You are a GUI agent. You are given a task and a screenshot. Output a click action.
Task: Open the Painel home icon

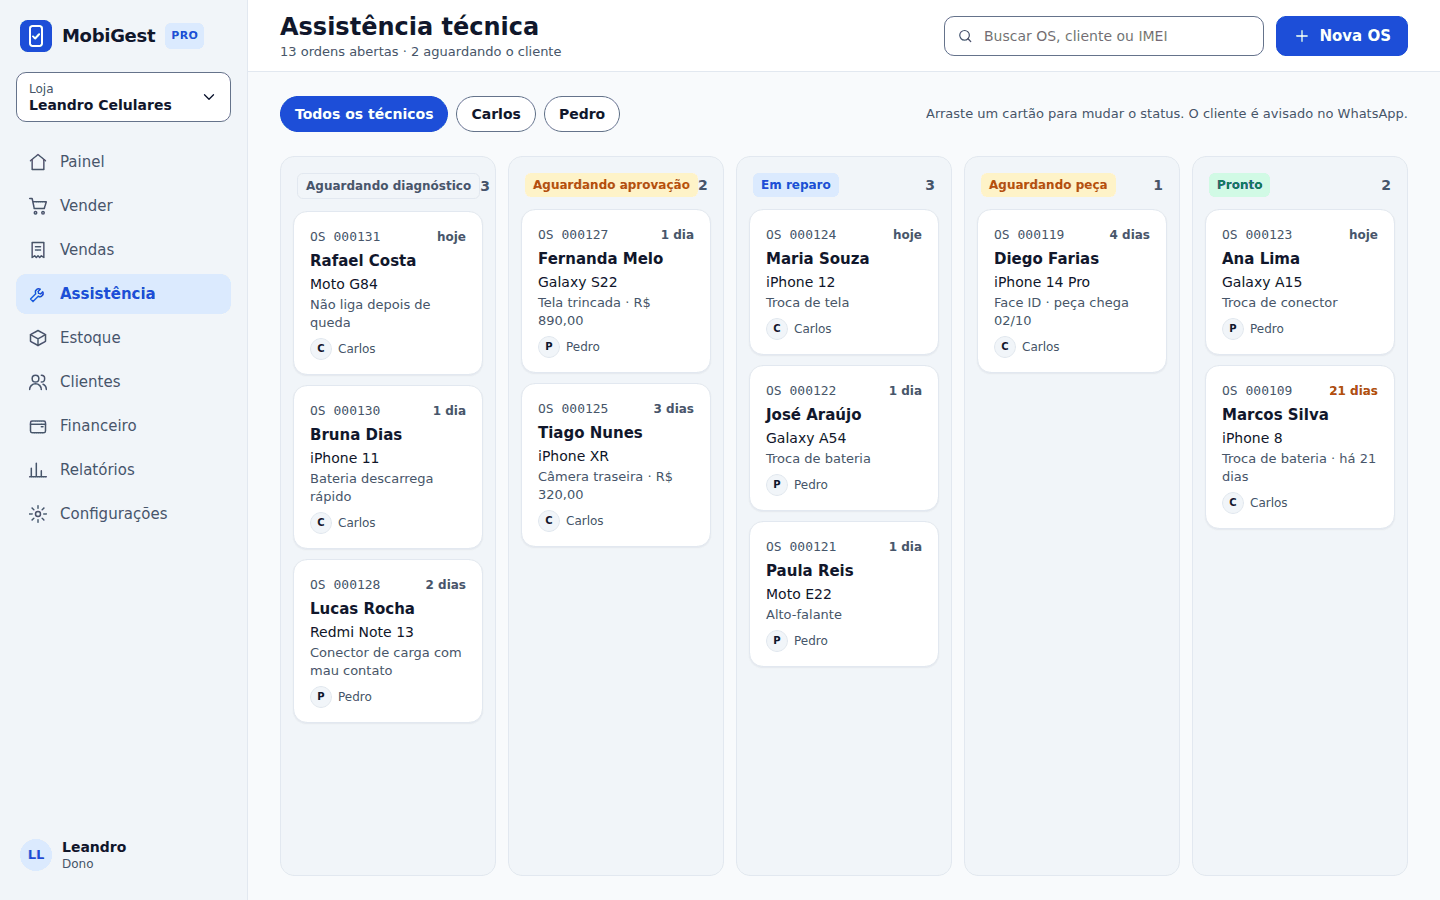38,162
